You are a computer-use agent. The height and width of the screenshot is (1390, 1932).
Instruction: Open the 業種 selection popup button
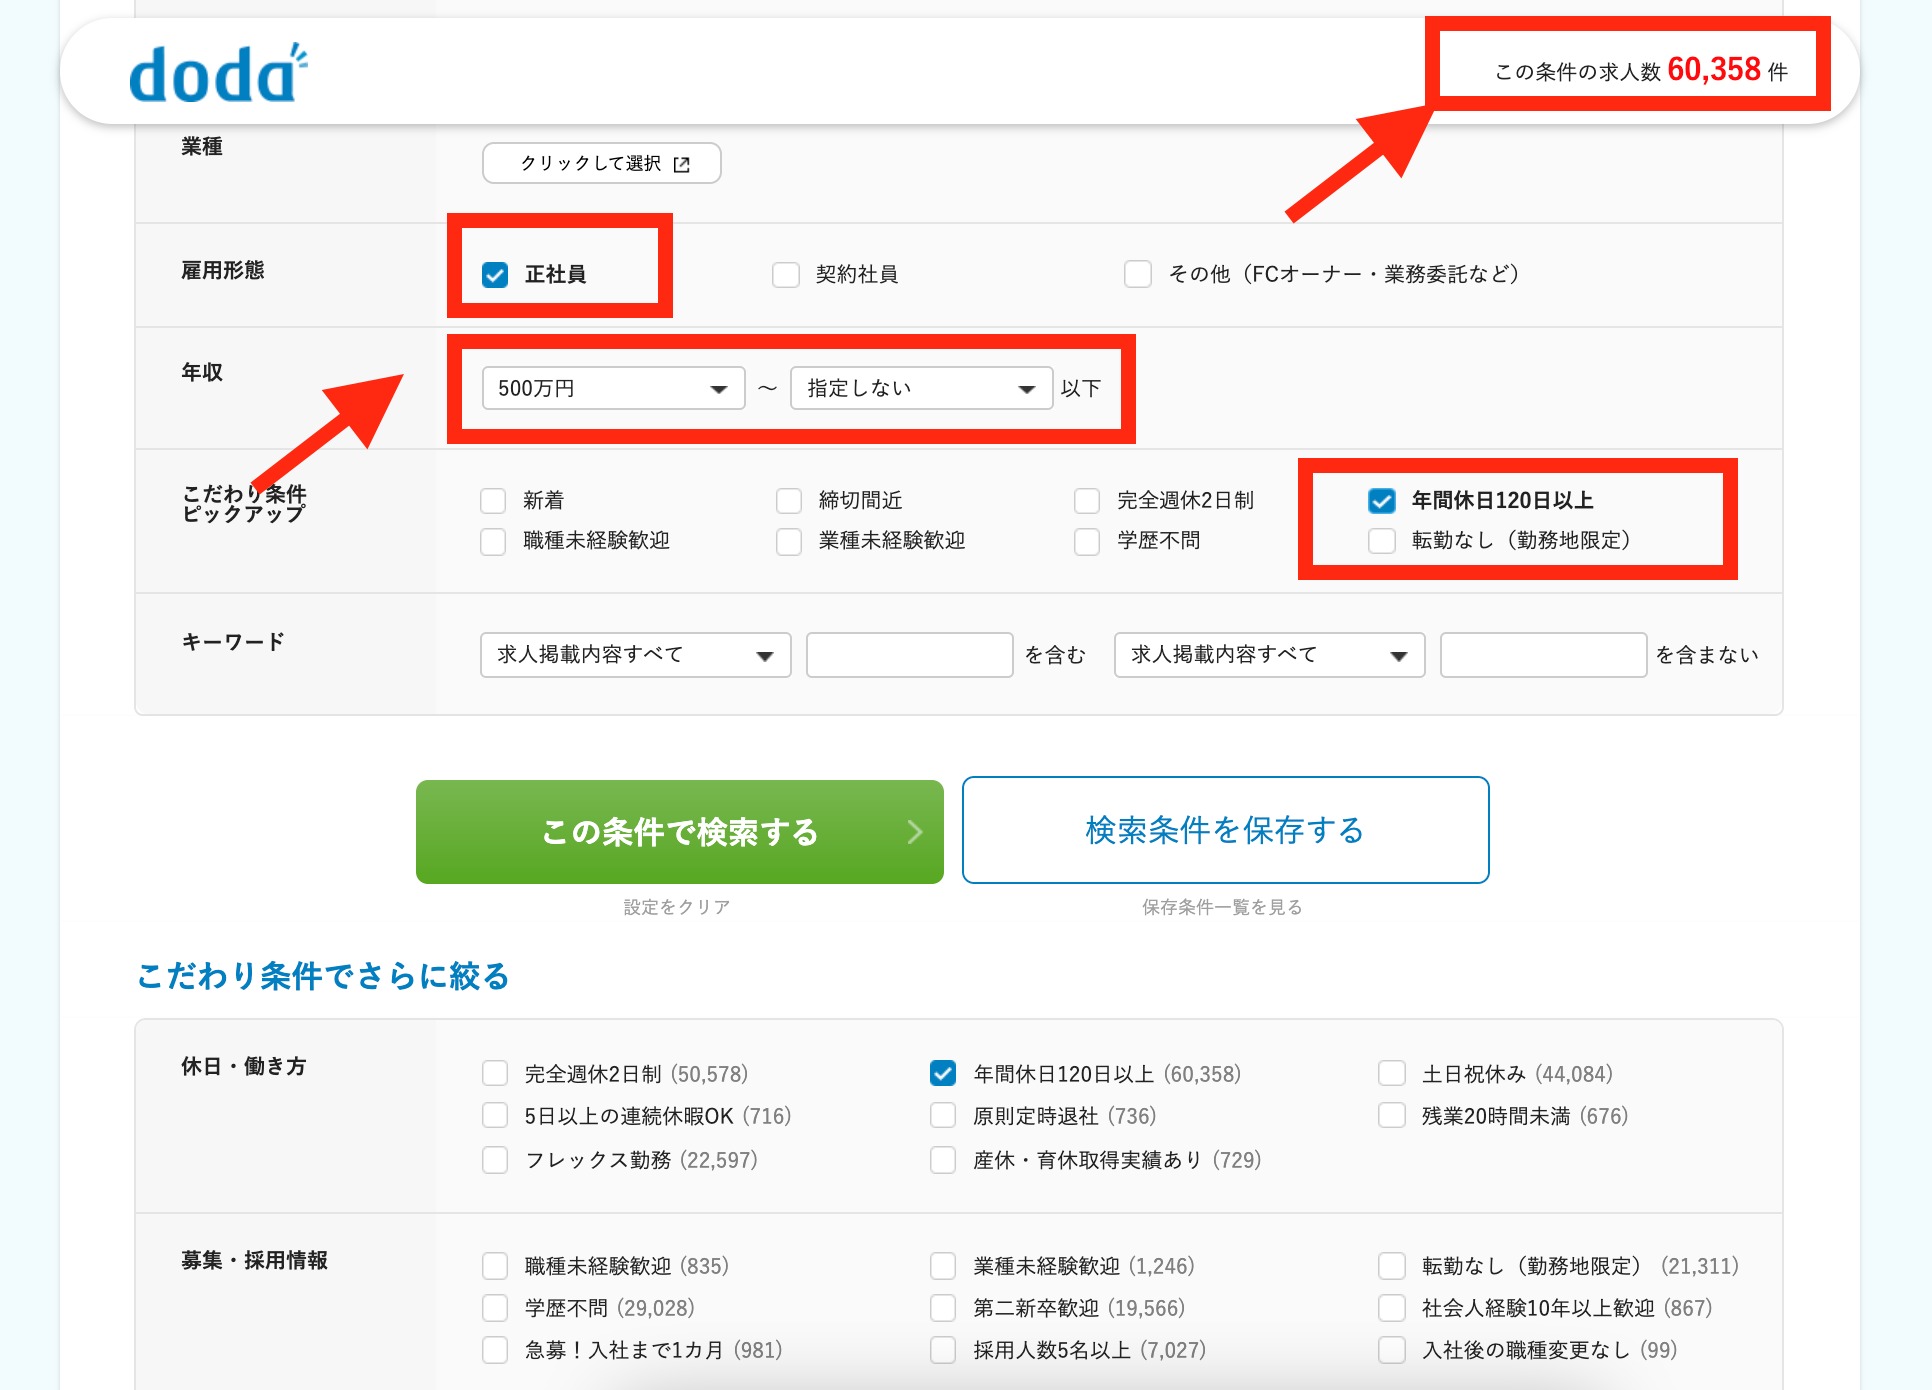pyautogui.click(x=602, y=163)
